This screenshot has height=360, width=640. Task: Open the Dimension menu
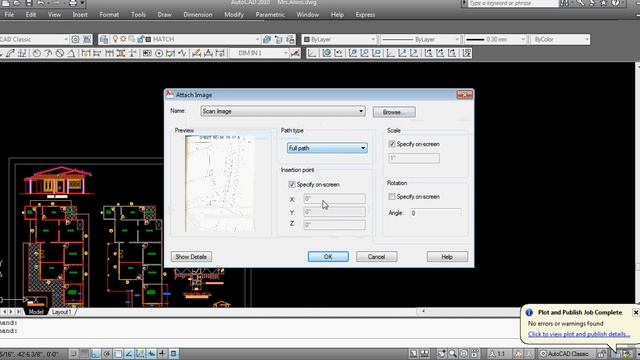click(198, 15)
